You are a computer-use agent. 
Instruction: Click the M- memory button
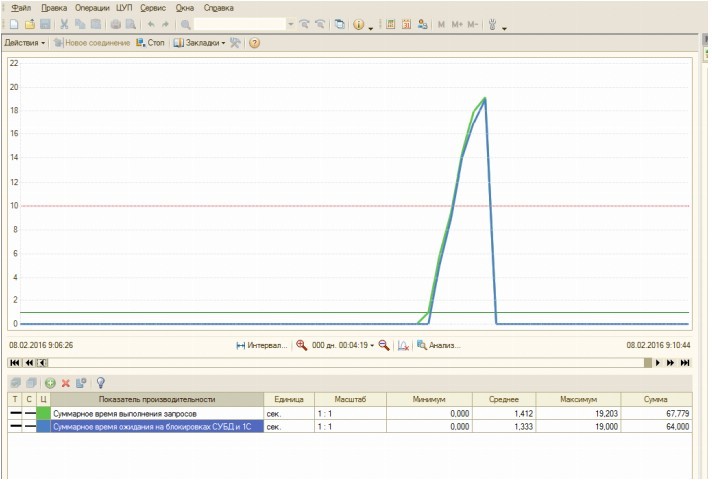pyautogui.click(x=472, y=25)
